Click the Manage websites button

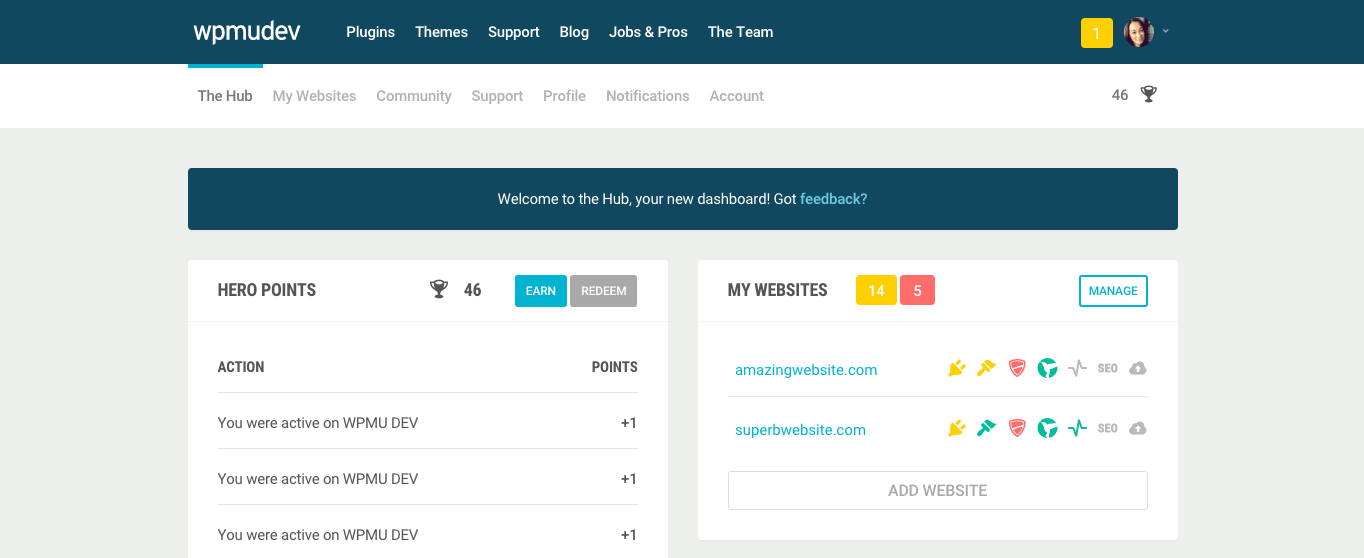tap(1113, 291)
